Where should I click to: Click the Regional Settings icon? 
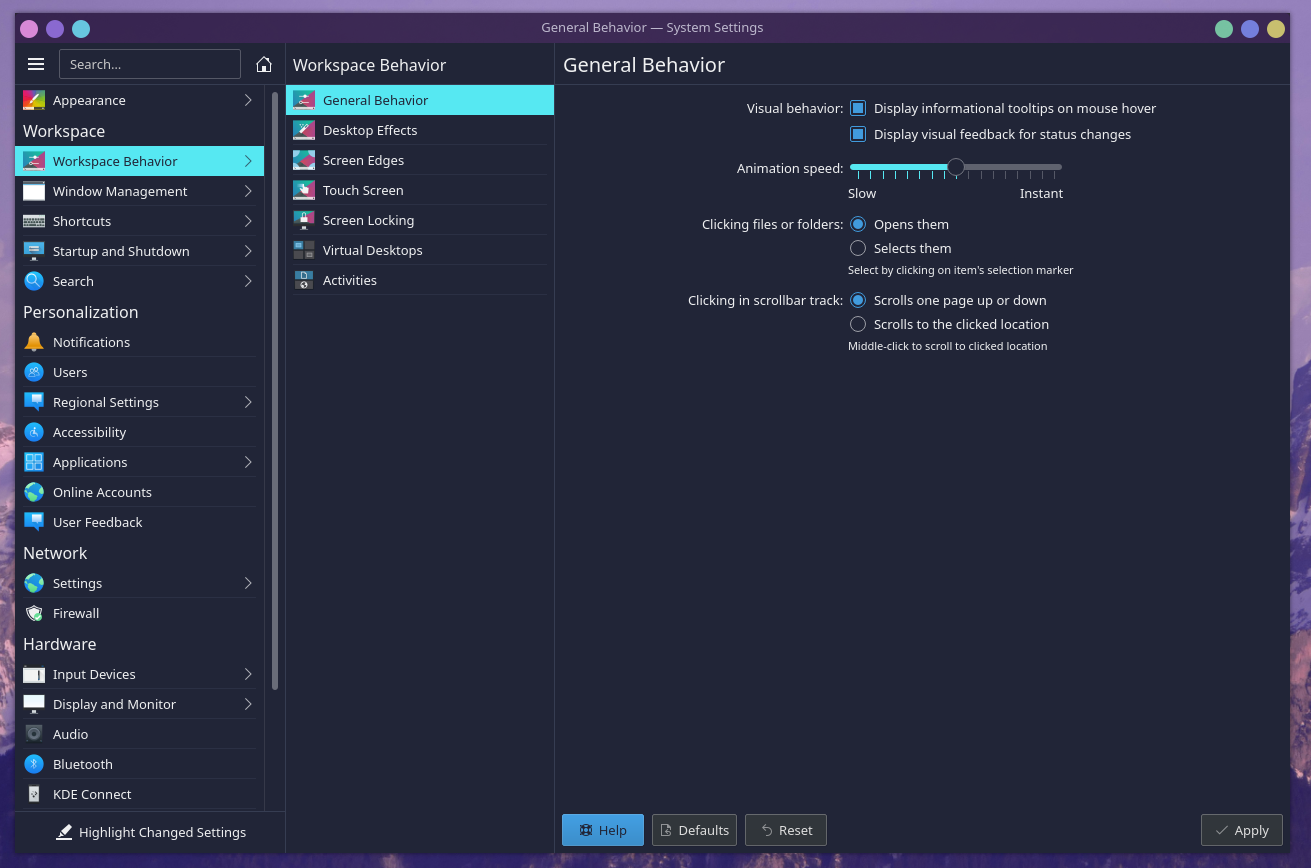(x=34, y=402)
